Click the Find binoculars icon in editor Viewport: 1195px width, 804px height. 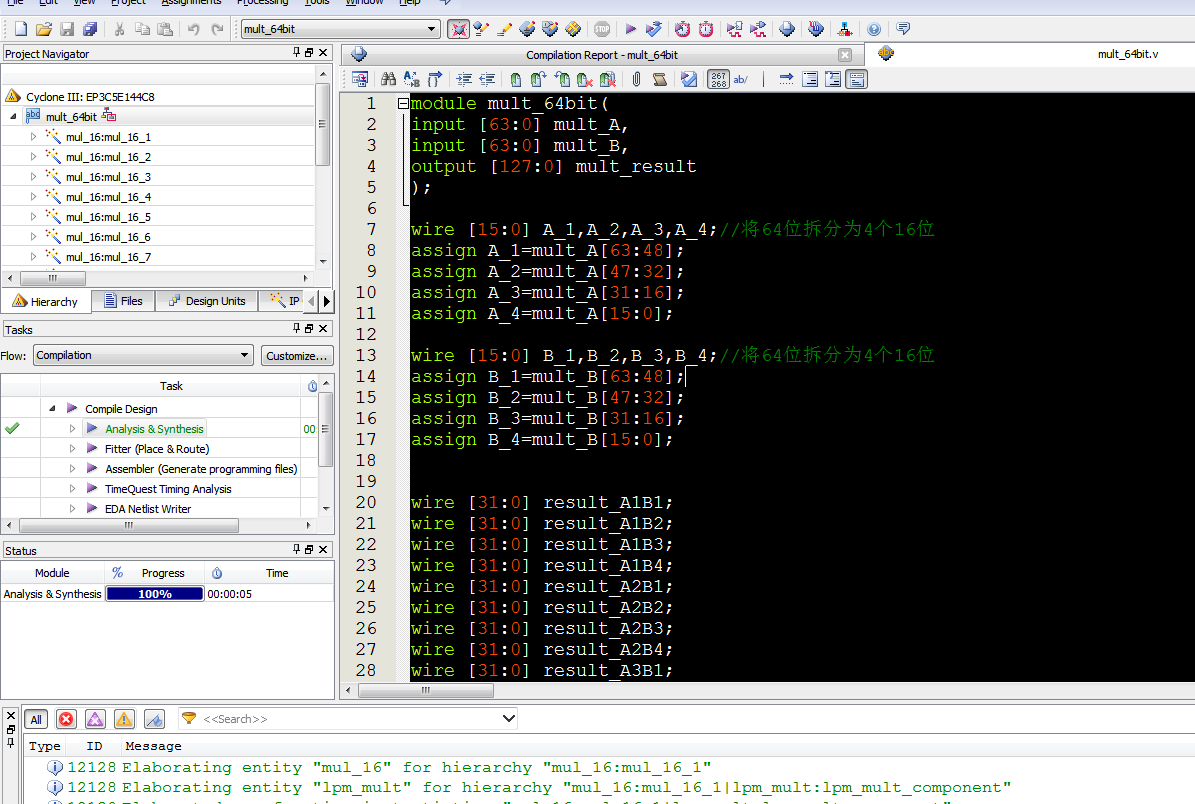[388, 79]
